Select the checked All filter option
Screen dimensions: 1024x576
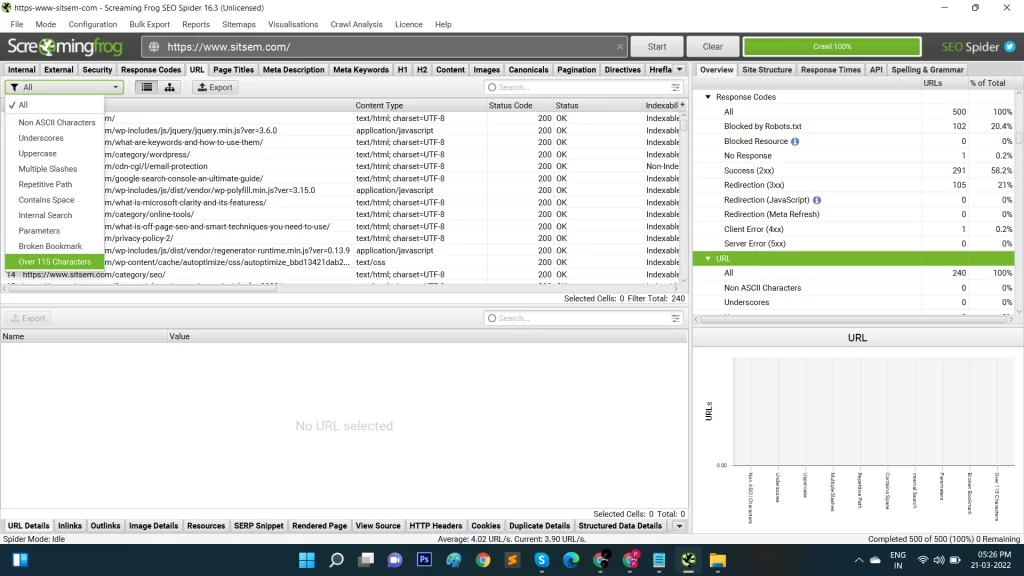54,105
